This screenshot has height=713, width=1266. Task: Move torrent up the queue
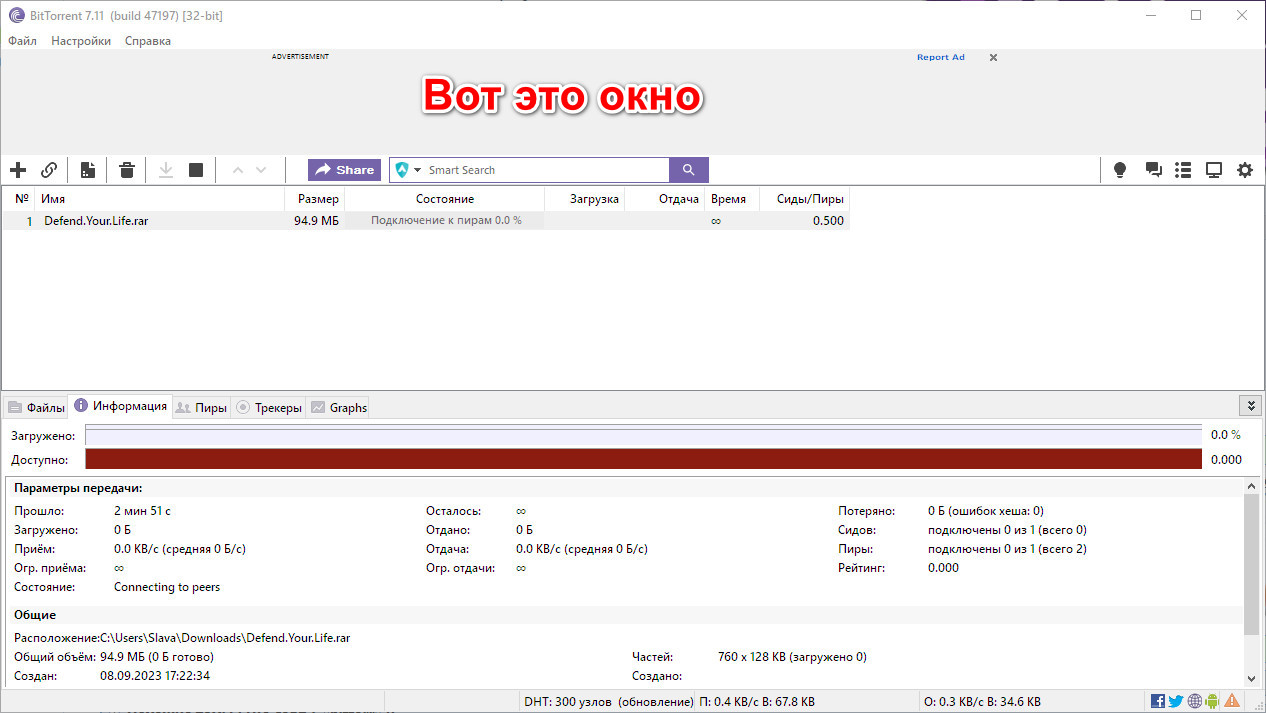coord(238,170)
